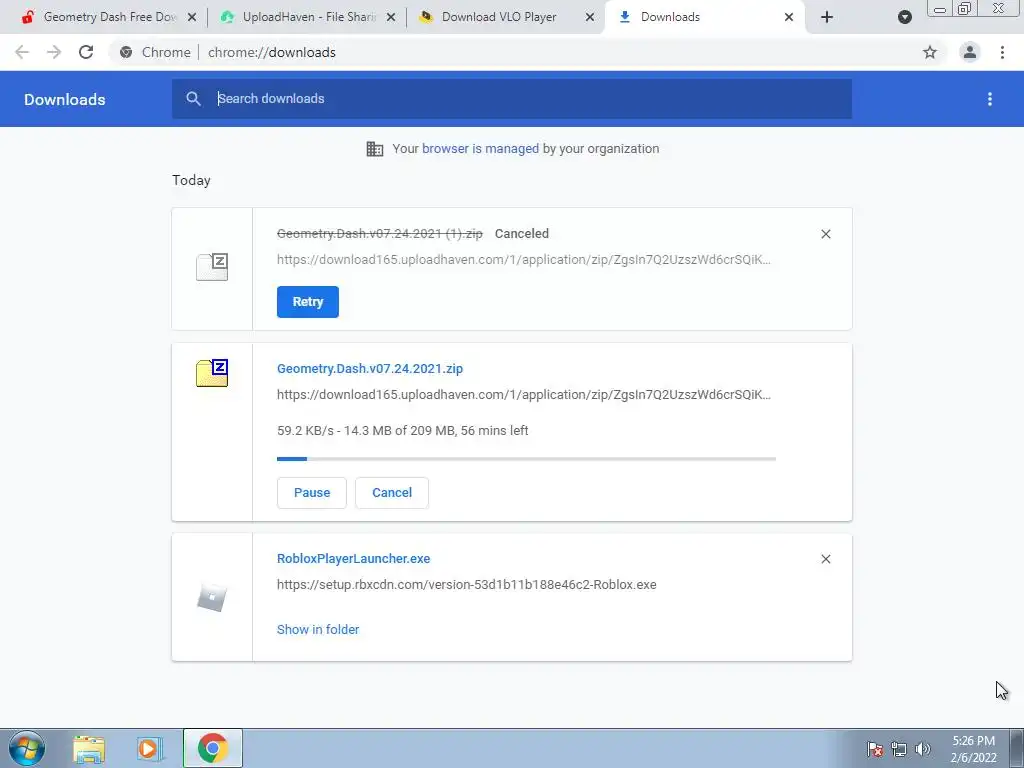Open the RobloxPlayerLauncher.exe file link
This screenshot has height=768, width=1024.
pyautogui.click(x=353, y=558)
